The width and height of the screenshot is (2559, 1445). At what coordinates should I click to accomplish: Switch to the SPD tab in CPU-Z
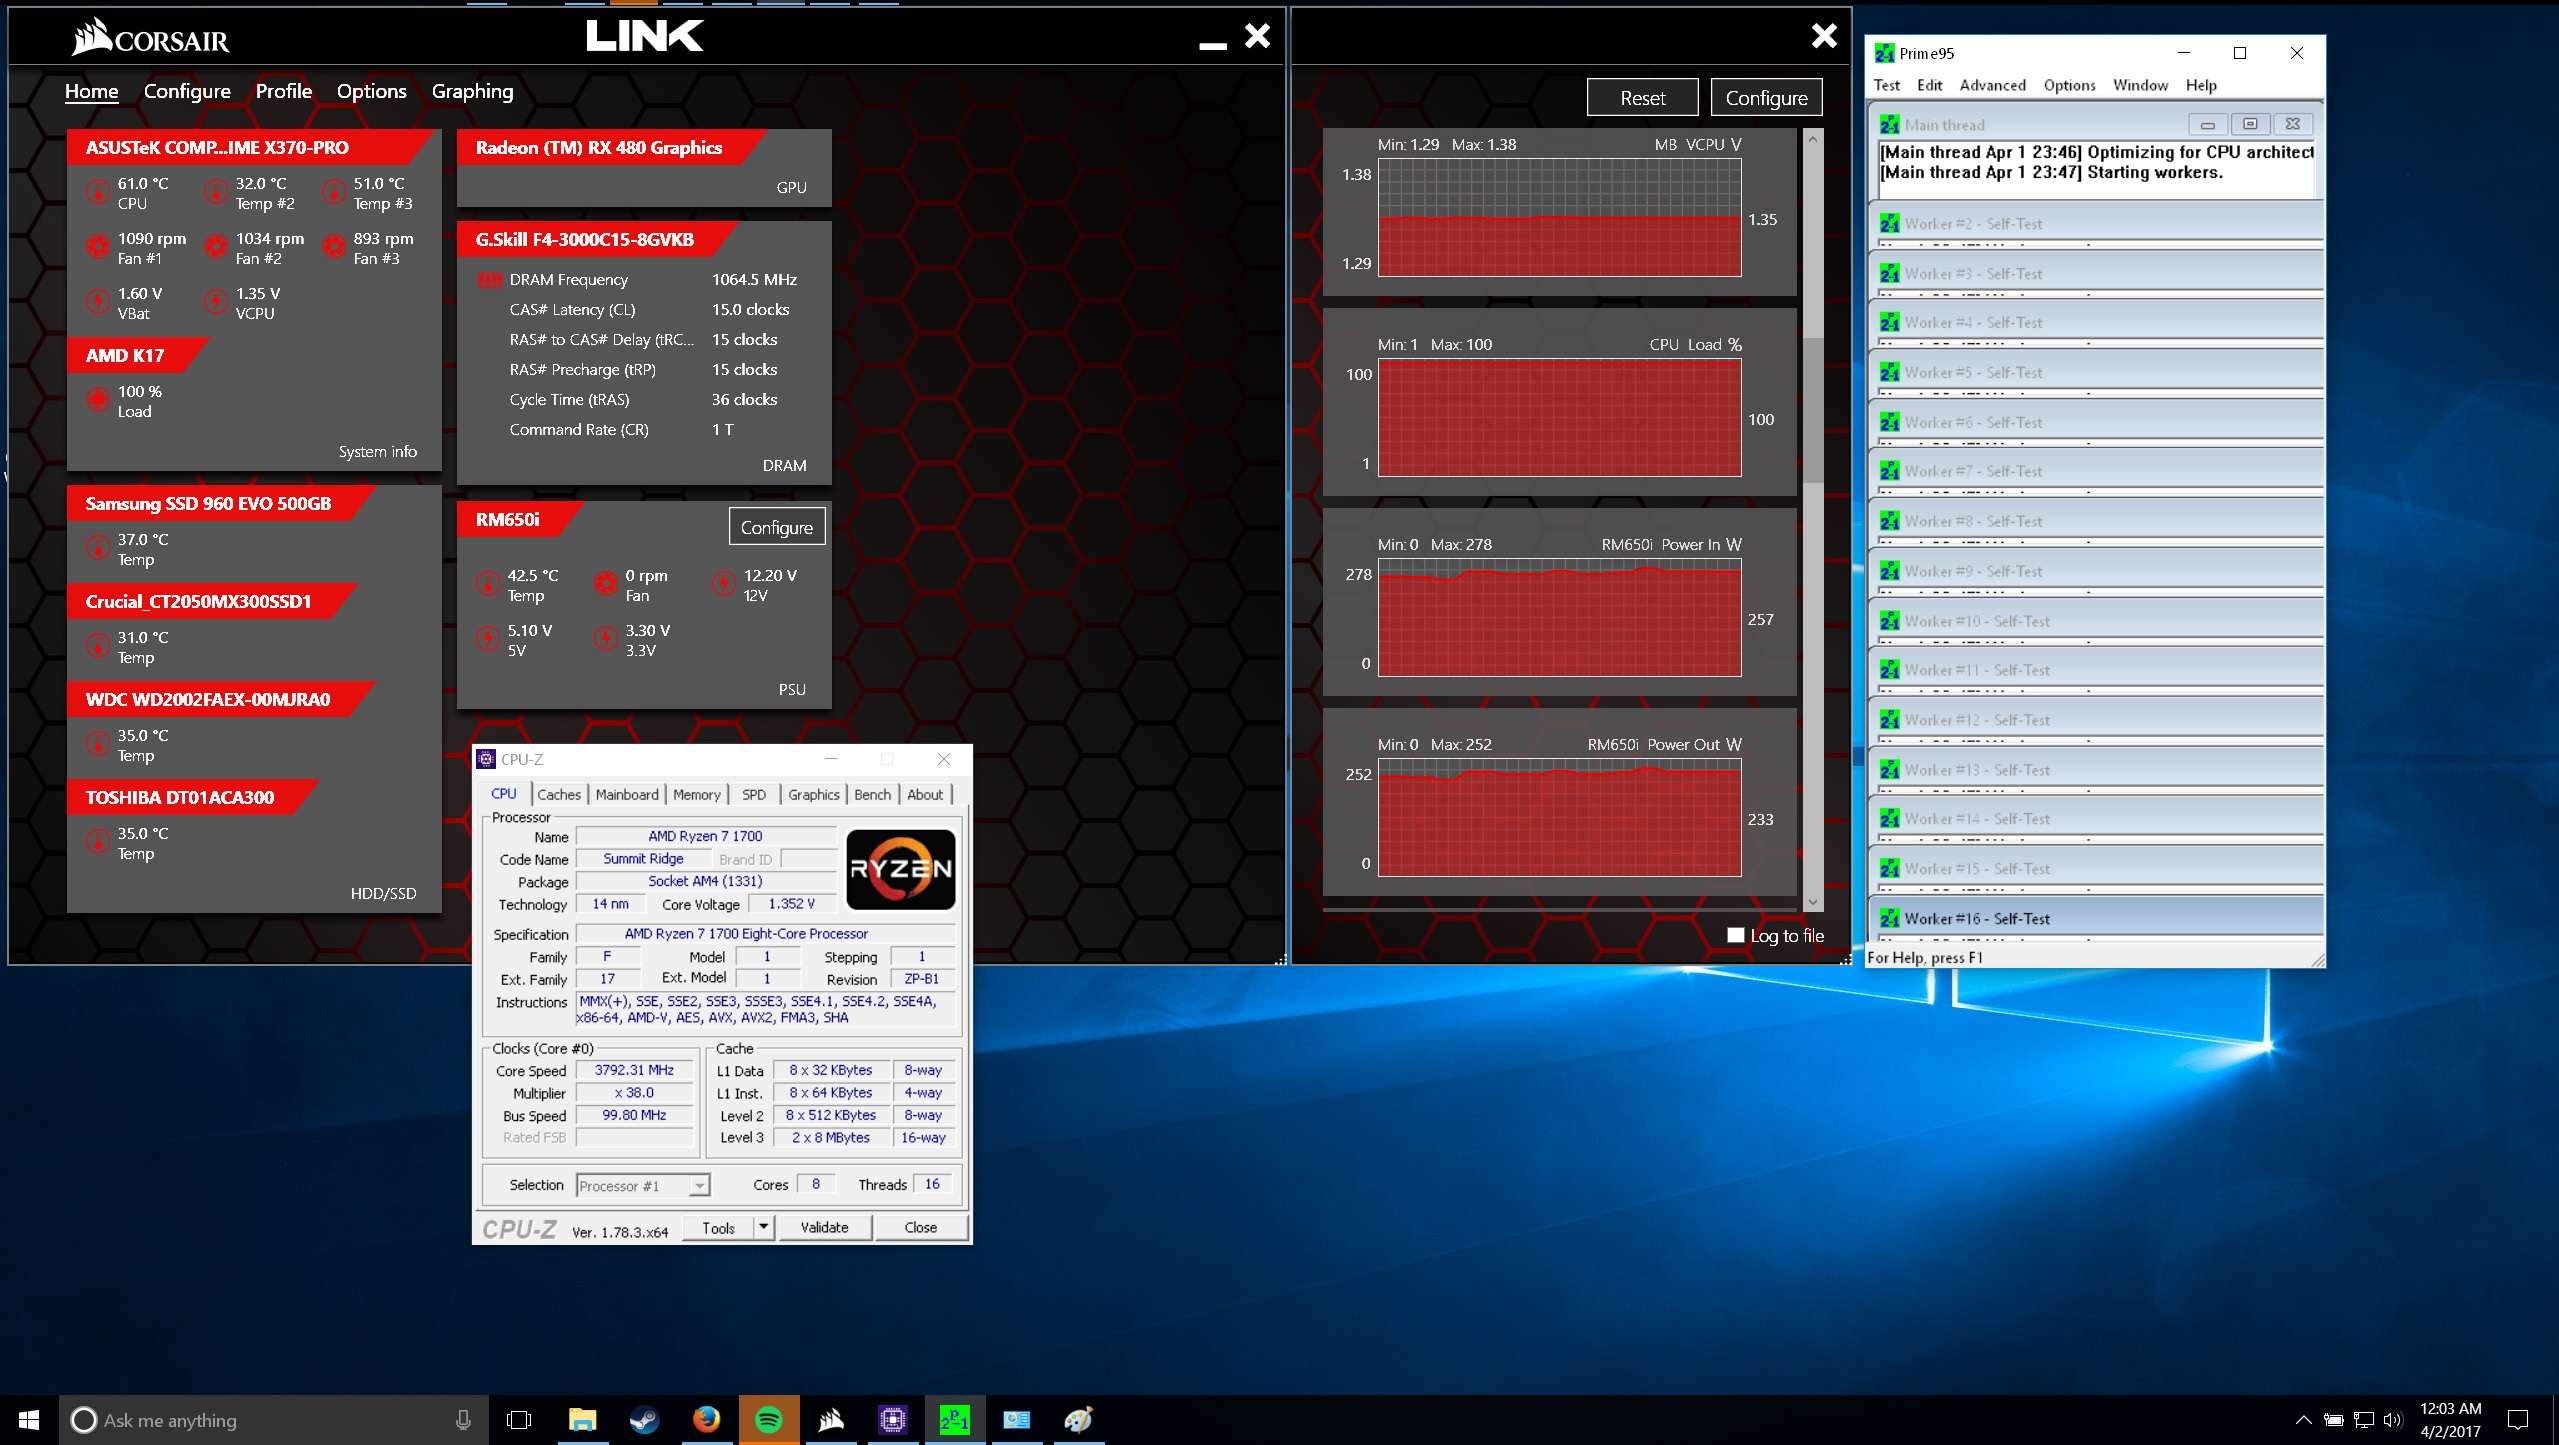[754, 794]
